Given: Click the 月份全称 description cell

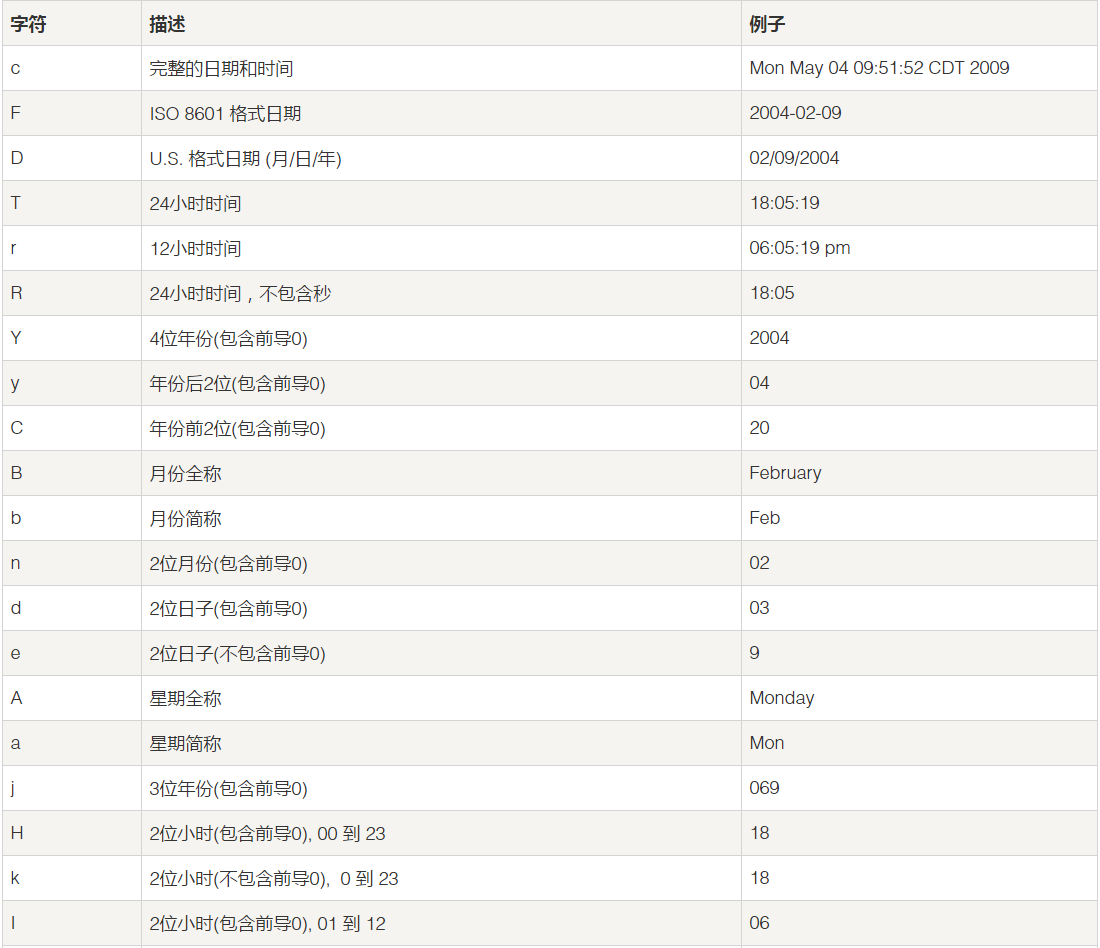Looking at the screenshot, I should tap(185, 474).
